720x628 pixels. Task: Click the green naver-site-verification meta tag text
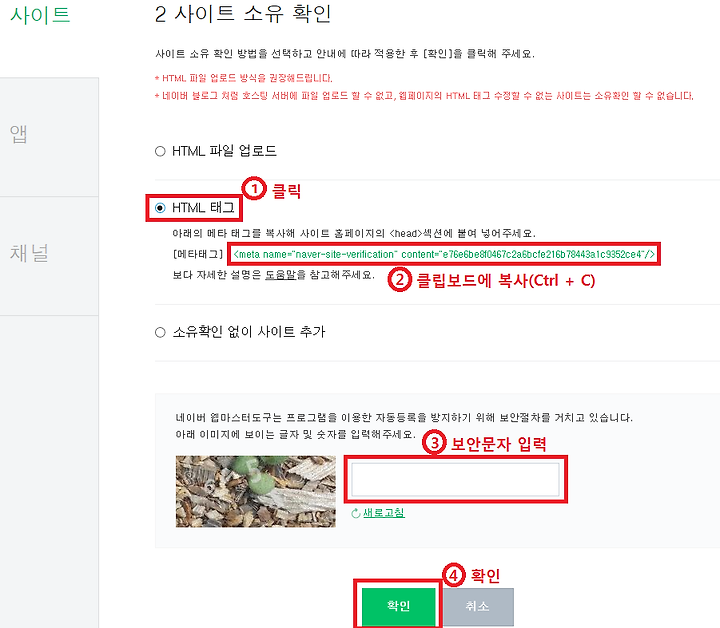(x=444, y=254)
